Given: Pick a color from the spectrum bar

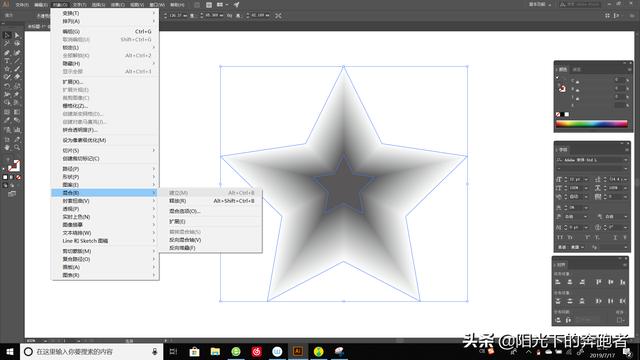Looking at the screenshot, I should pyautogui.click(x=591, y=124).
